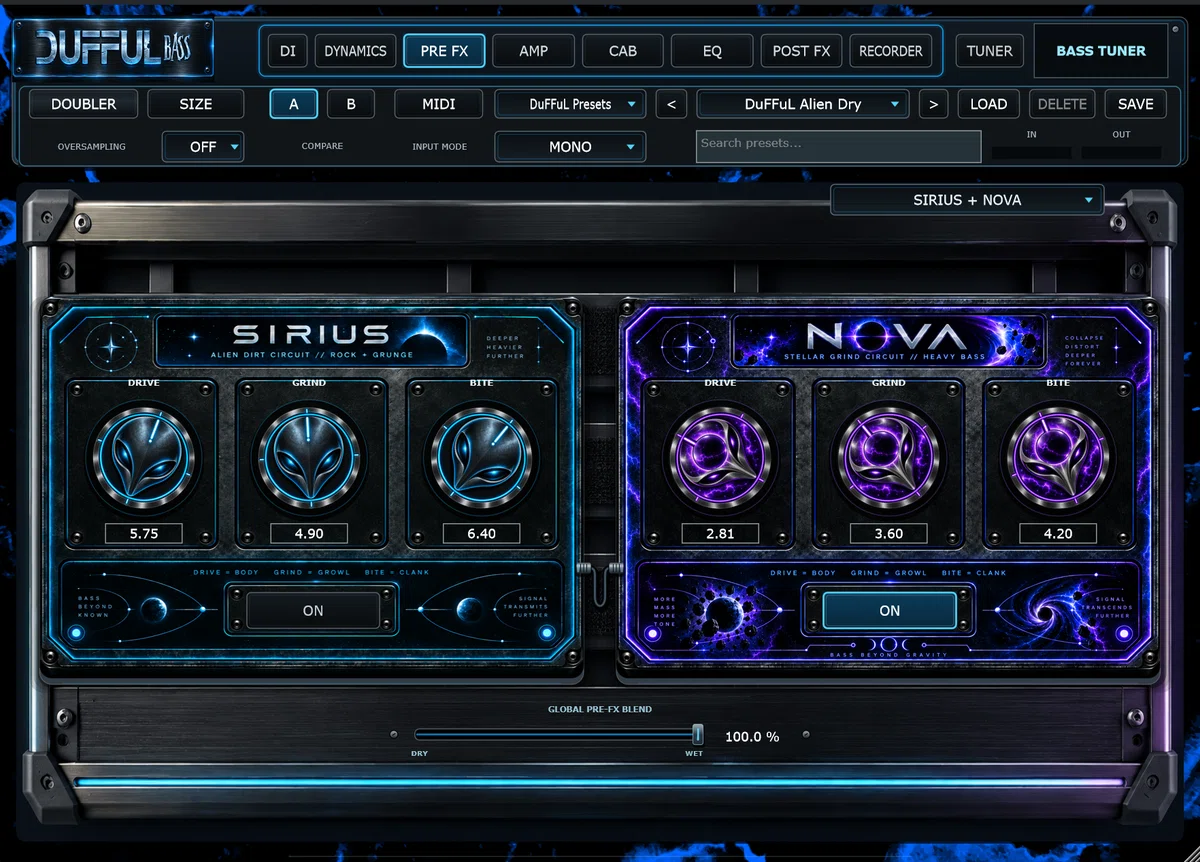Click the Nova star compass emblem
1200x862 pixels.
(x=688, y=346)
